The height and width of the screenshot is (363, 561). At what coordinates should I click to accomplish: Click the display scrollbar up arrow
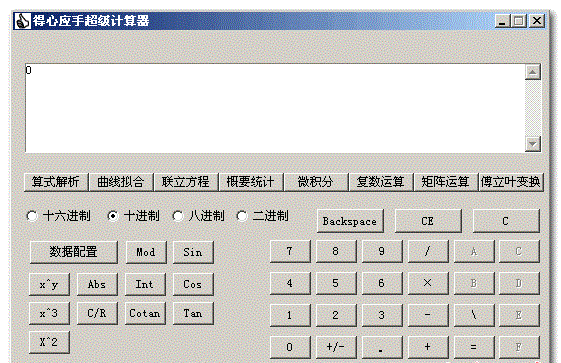click(533, 72)
